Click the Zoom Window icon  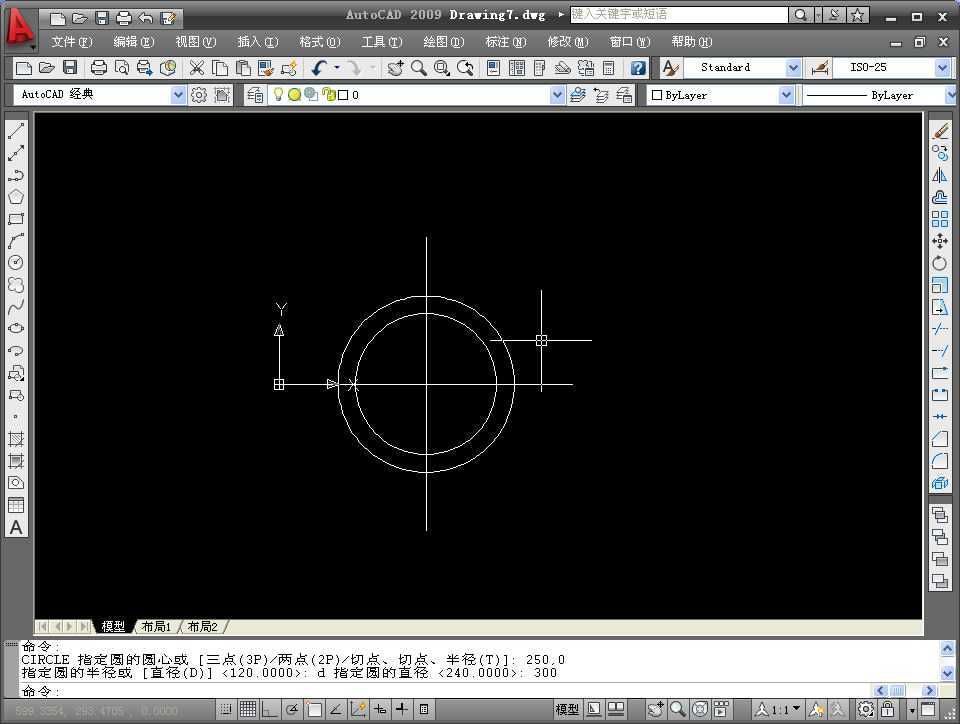pos(441,67)
